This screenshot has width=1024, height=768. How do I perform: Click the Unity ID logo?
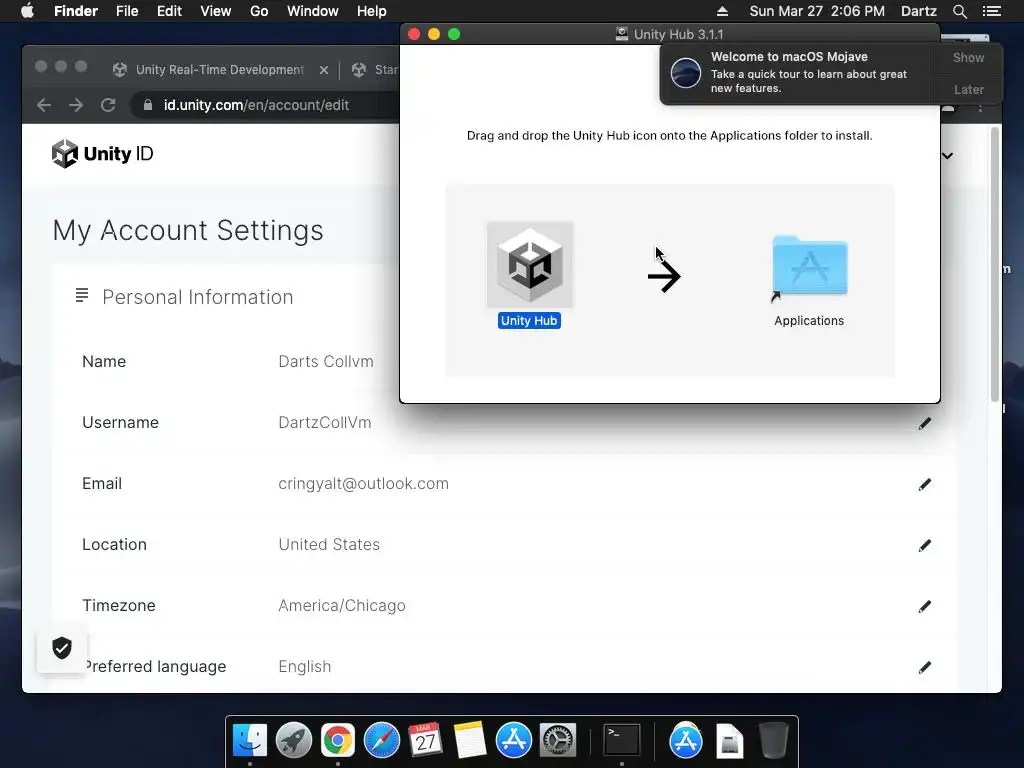coord(103,153)
